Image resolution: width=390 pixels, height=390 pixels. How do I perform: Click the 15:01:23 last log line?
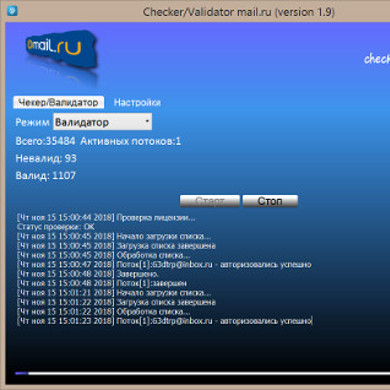pos(165,321)
